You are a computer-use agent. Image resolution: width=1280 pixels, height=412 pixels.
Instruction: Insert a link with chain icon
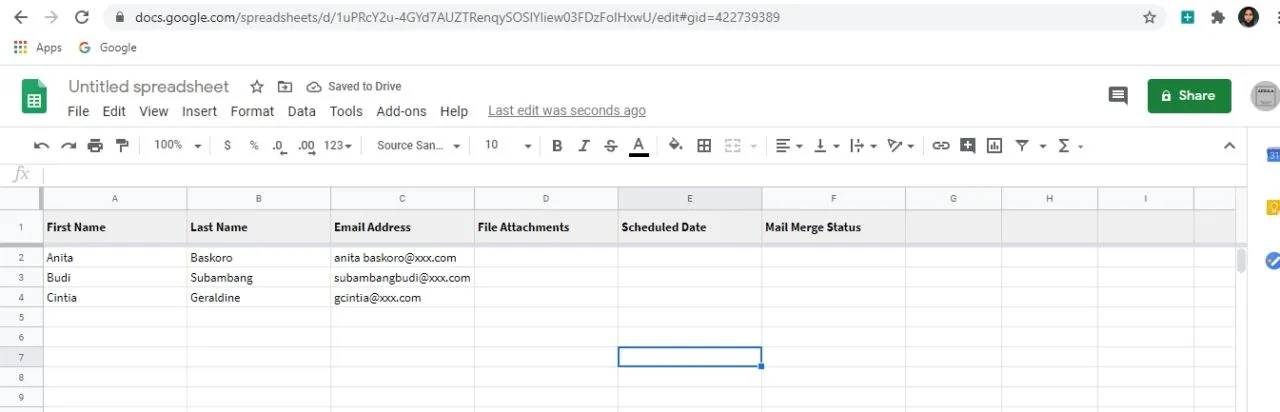[940, 145]
